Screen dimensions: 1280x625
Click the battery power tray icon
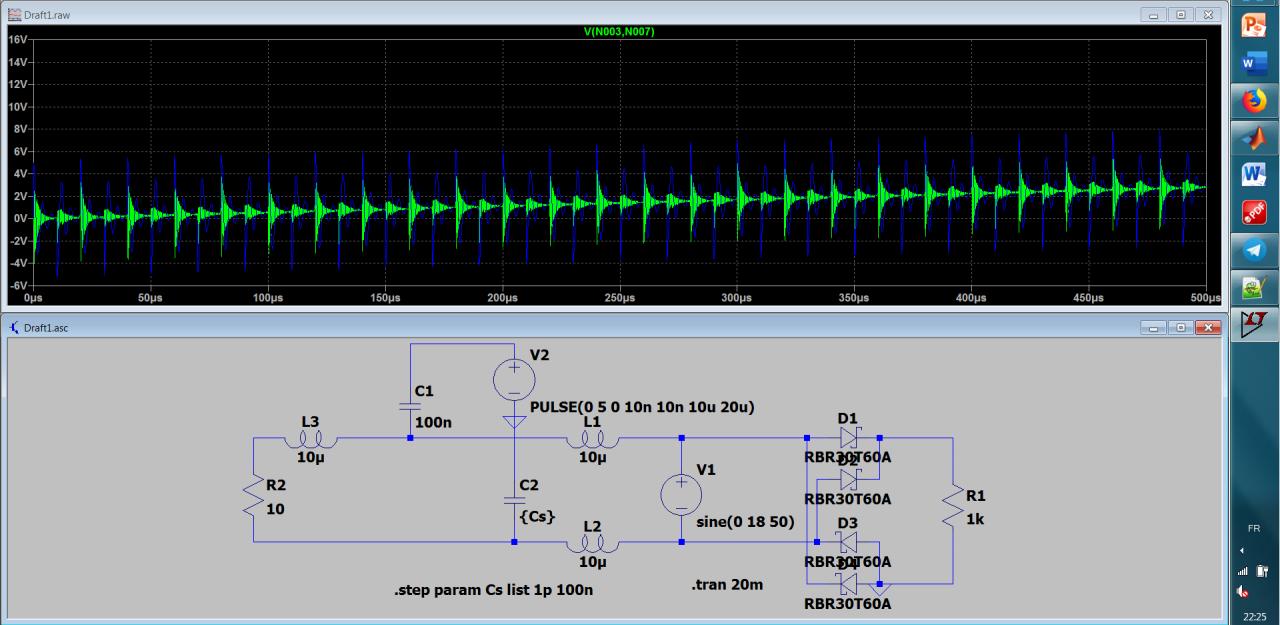click(1263, 571)
